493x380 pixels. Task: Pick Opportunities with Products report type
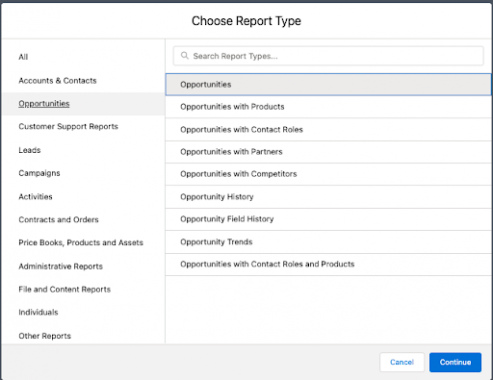328,107
